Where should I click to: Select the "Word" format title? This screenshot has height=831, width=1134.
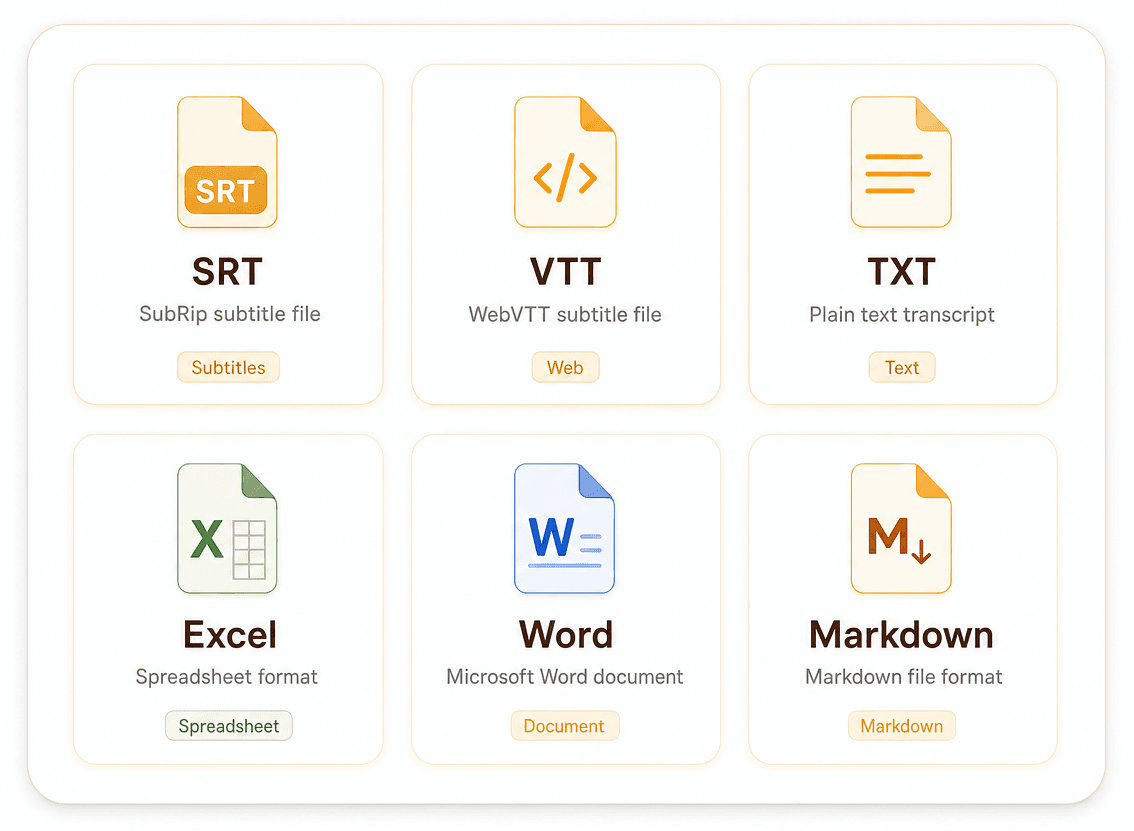click(566, 635)
